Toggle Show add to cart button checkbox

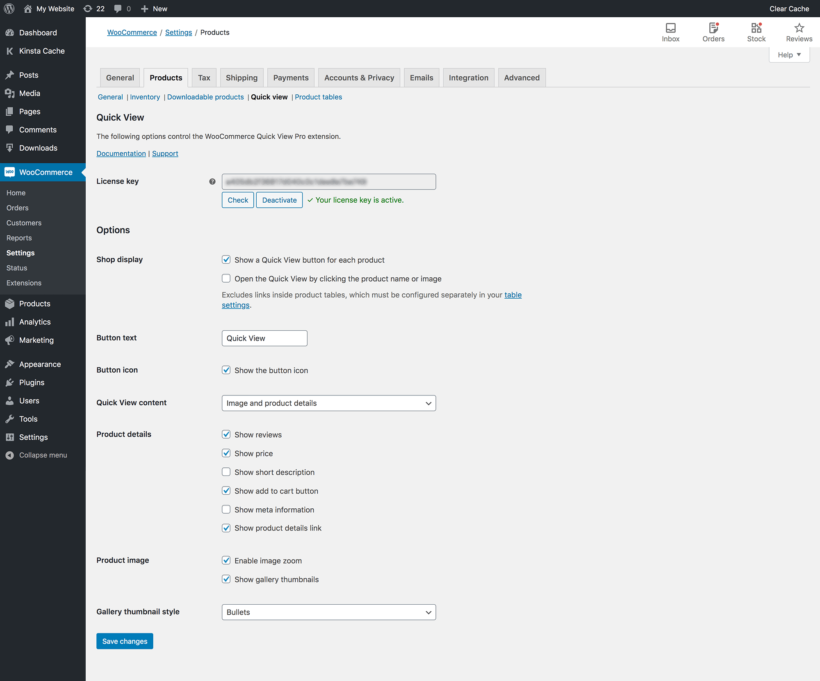[226, 491]
